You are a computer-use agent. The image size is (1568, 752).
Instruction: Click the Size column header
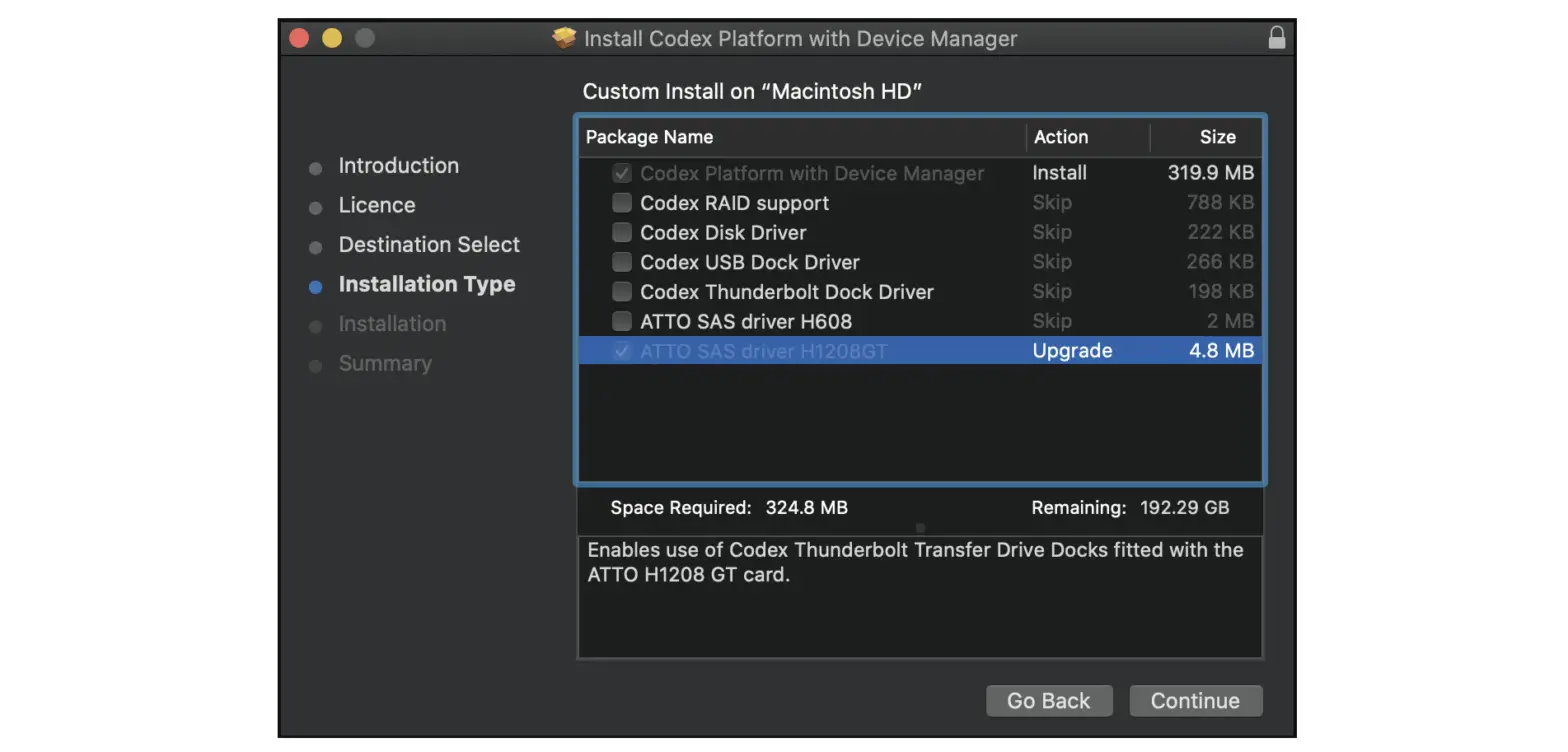coord(1217,137)
